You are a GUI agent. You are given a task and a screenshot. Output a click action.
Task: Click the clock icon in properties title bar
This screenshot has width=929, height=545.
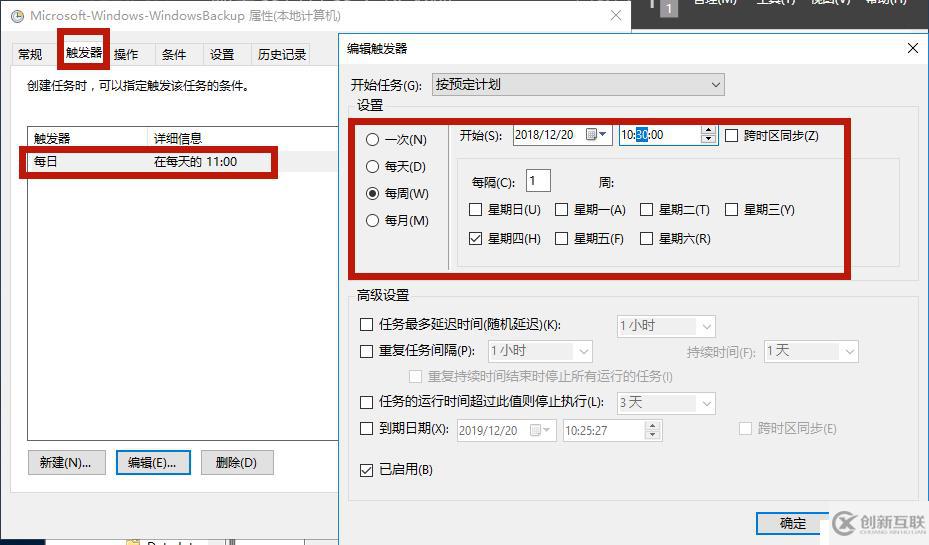click(17, 16)
